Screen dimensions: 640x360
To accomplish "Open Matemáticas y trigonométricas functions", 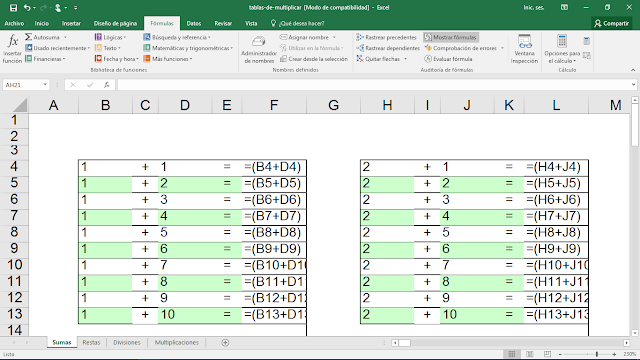I will pos(188,48).
